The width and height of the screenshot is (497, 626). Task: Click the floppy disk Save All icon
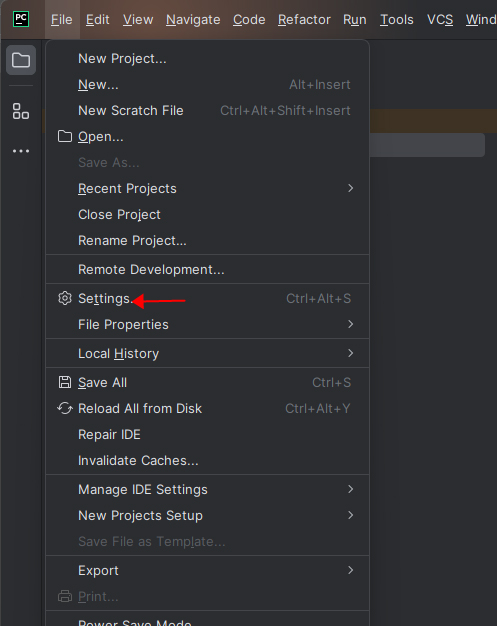coord(65,382)
